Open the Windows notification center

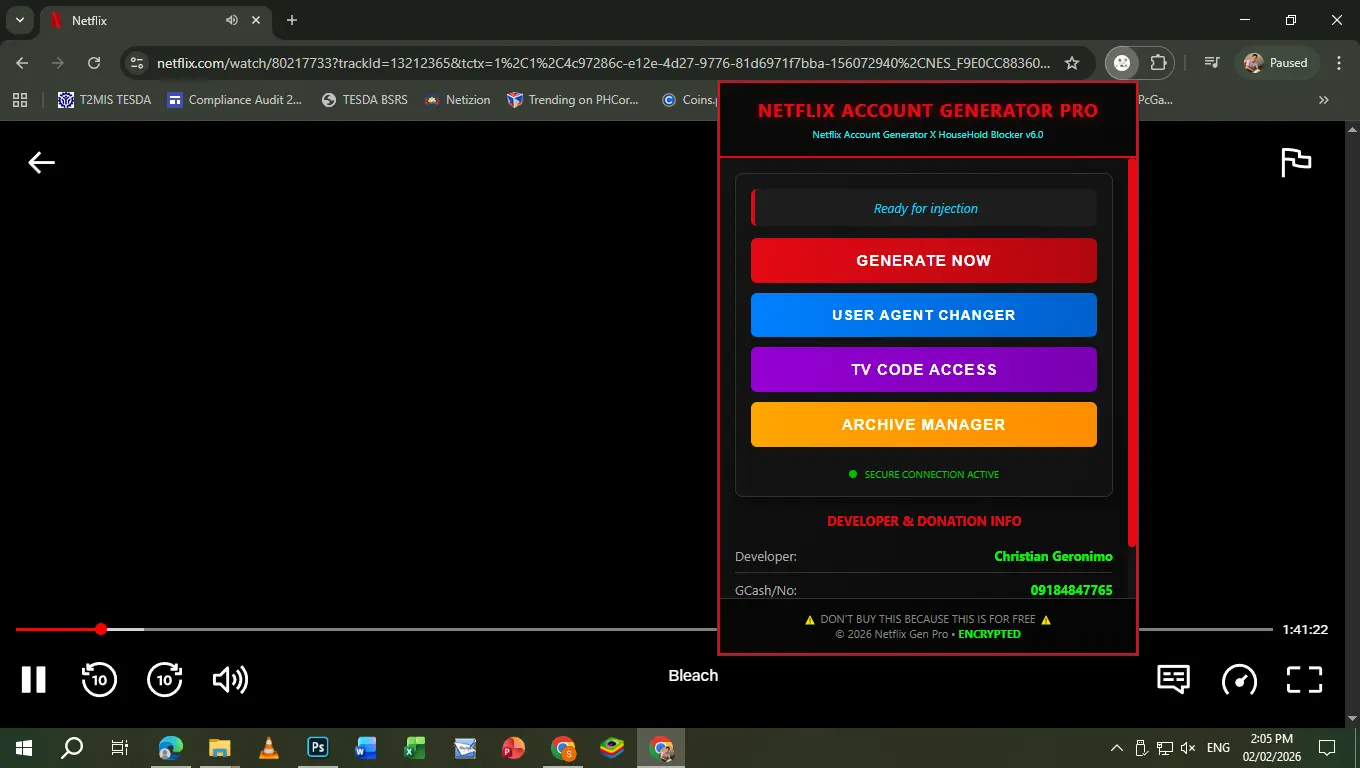tap(1327, 748)
